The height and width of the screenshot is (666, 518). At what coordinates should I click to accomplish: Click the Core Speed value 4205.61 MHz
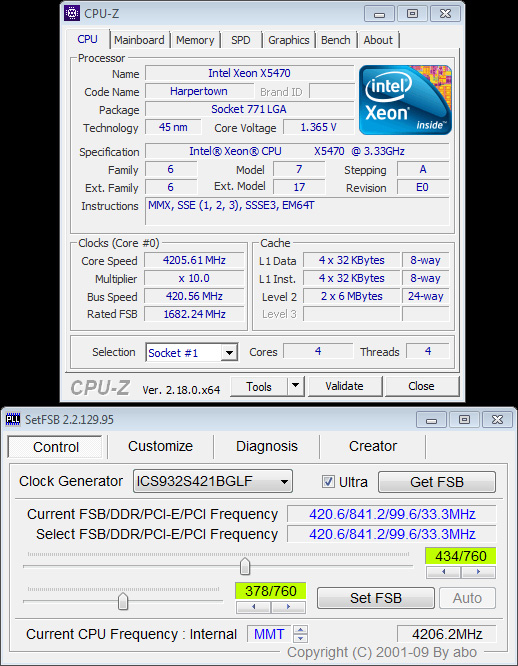pyautogui.click(x=194, y=260)
